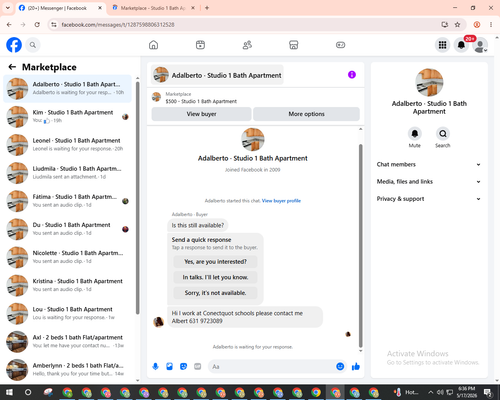The height and width of the screenshot is (400, 500).
Task: Record a voice clip with microphone icon
Action: coord(155,367)
